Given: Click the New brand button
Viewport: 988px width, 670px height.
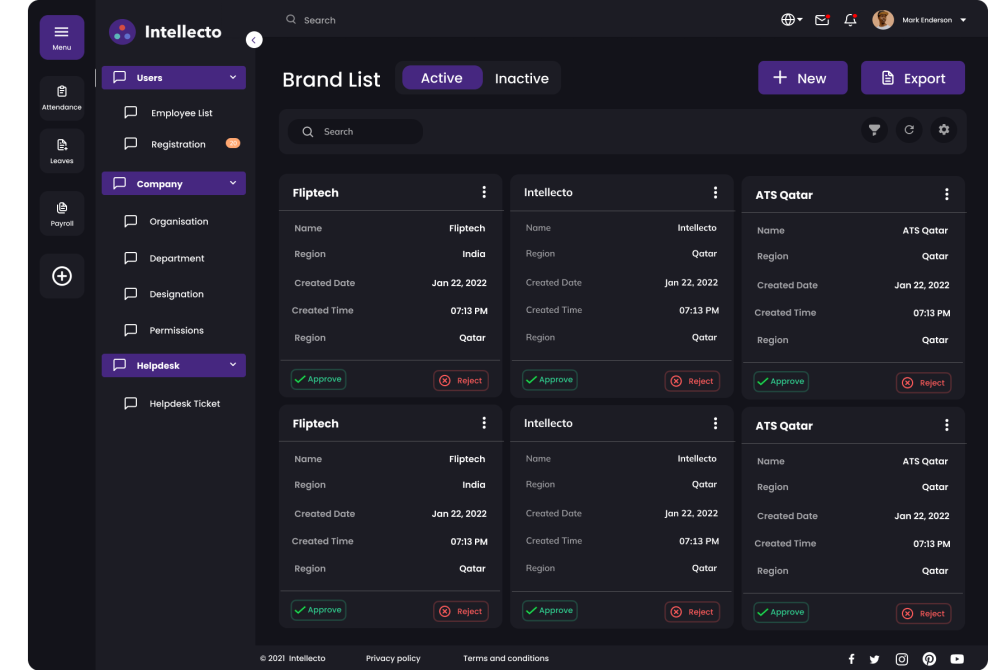Looking at the screenshot, I should 802,78.
